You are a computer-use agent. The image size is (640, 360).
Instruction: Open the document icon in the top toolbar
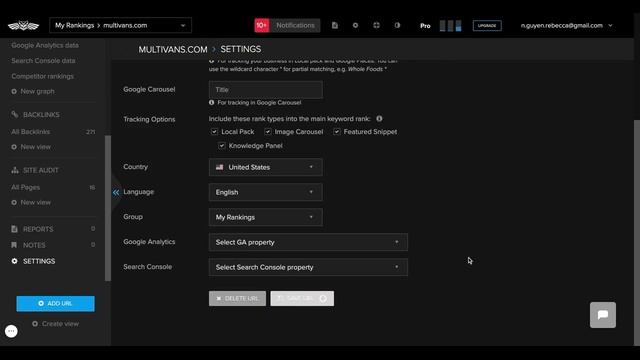[x=335, y=25]
